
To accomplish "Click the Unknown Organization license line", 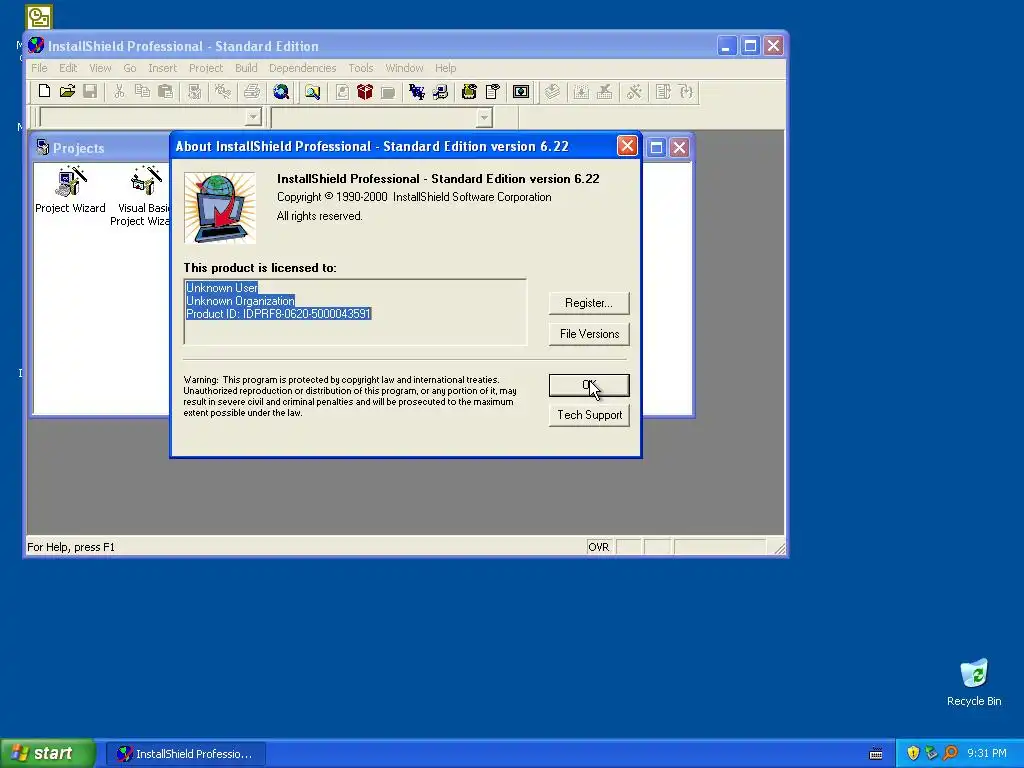I will coord(240,301).
